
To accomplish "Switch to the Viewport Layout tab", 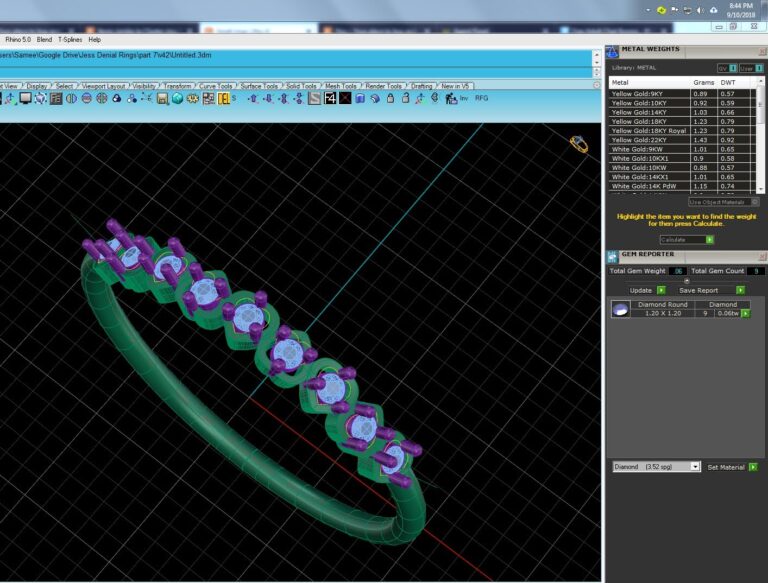I will tap(103, 86).
